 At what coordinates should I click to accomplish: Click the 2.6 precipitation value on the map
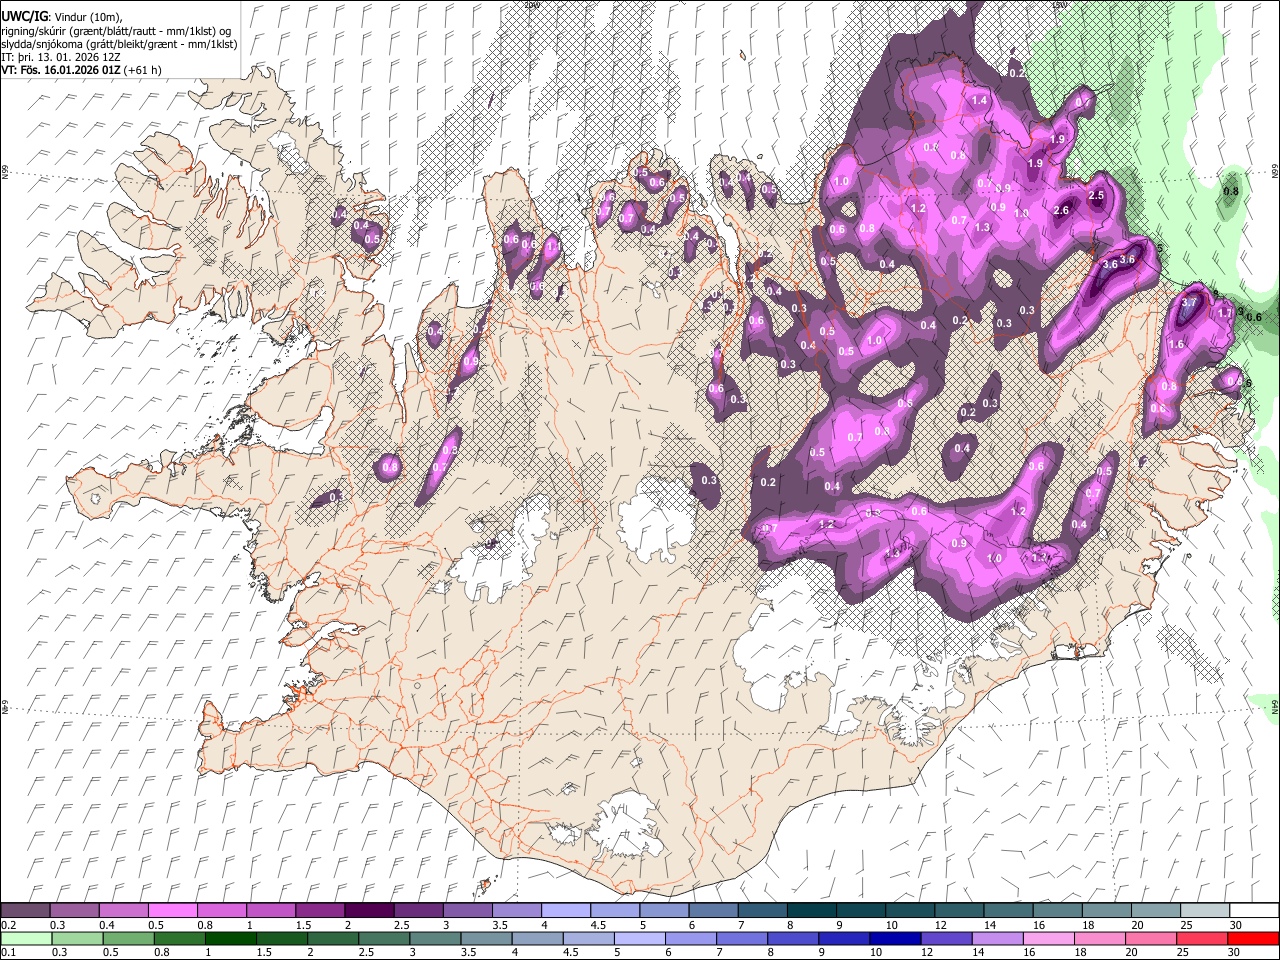pos(1061,210)
